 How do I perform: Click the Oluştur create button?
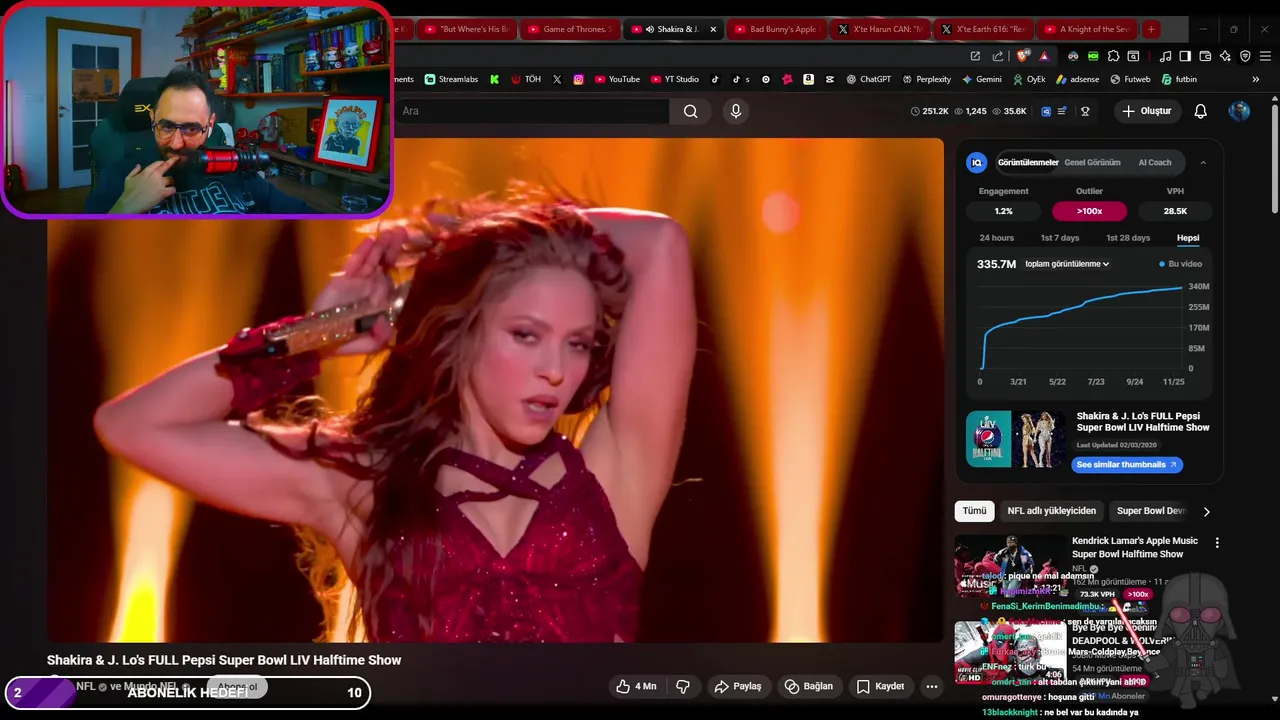point(1146,111)
